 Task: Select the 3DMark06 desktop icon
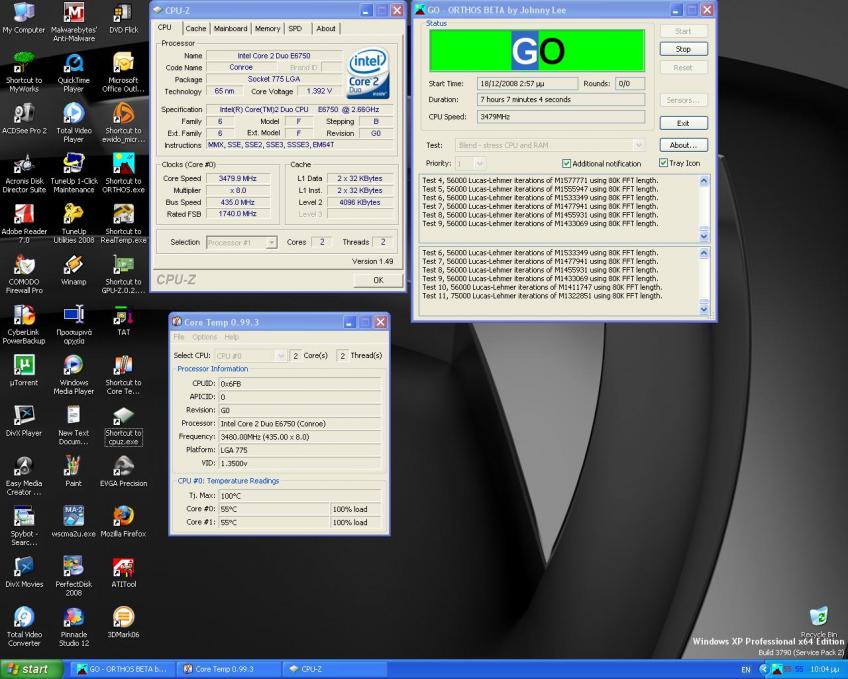click(123, 622)
